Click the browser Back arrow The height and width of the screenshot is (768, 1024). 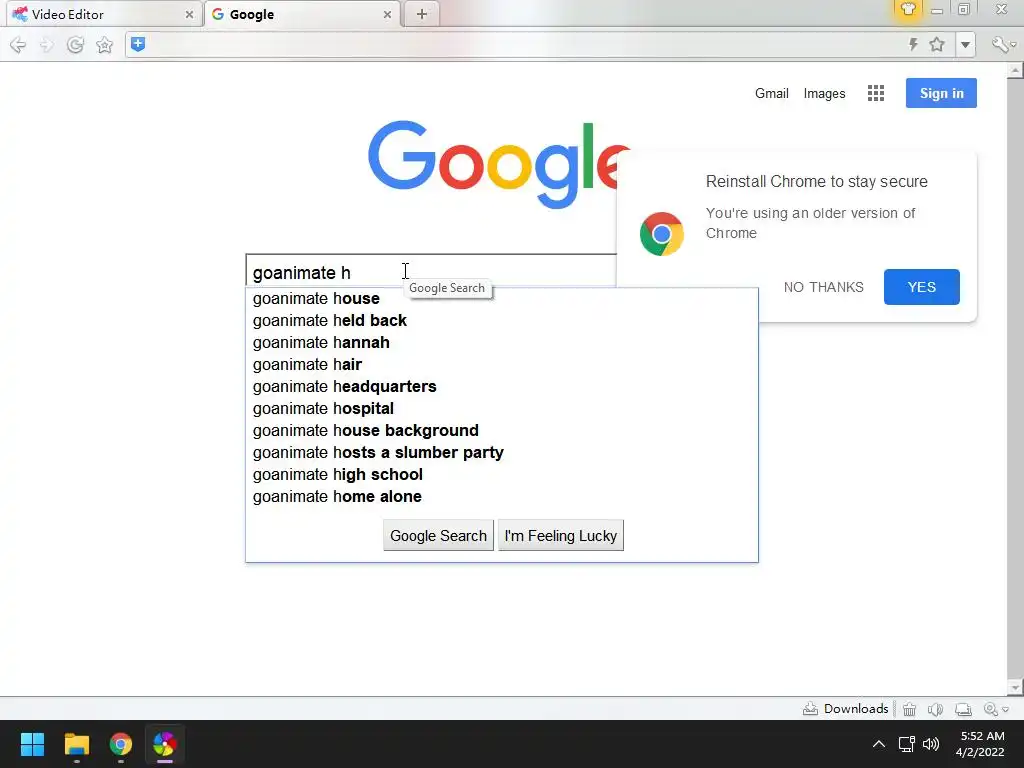[18, 44]
